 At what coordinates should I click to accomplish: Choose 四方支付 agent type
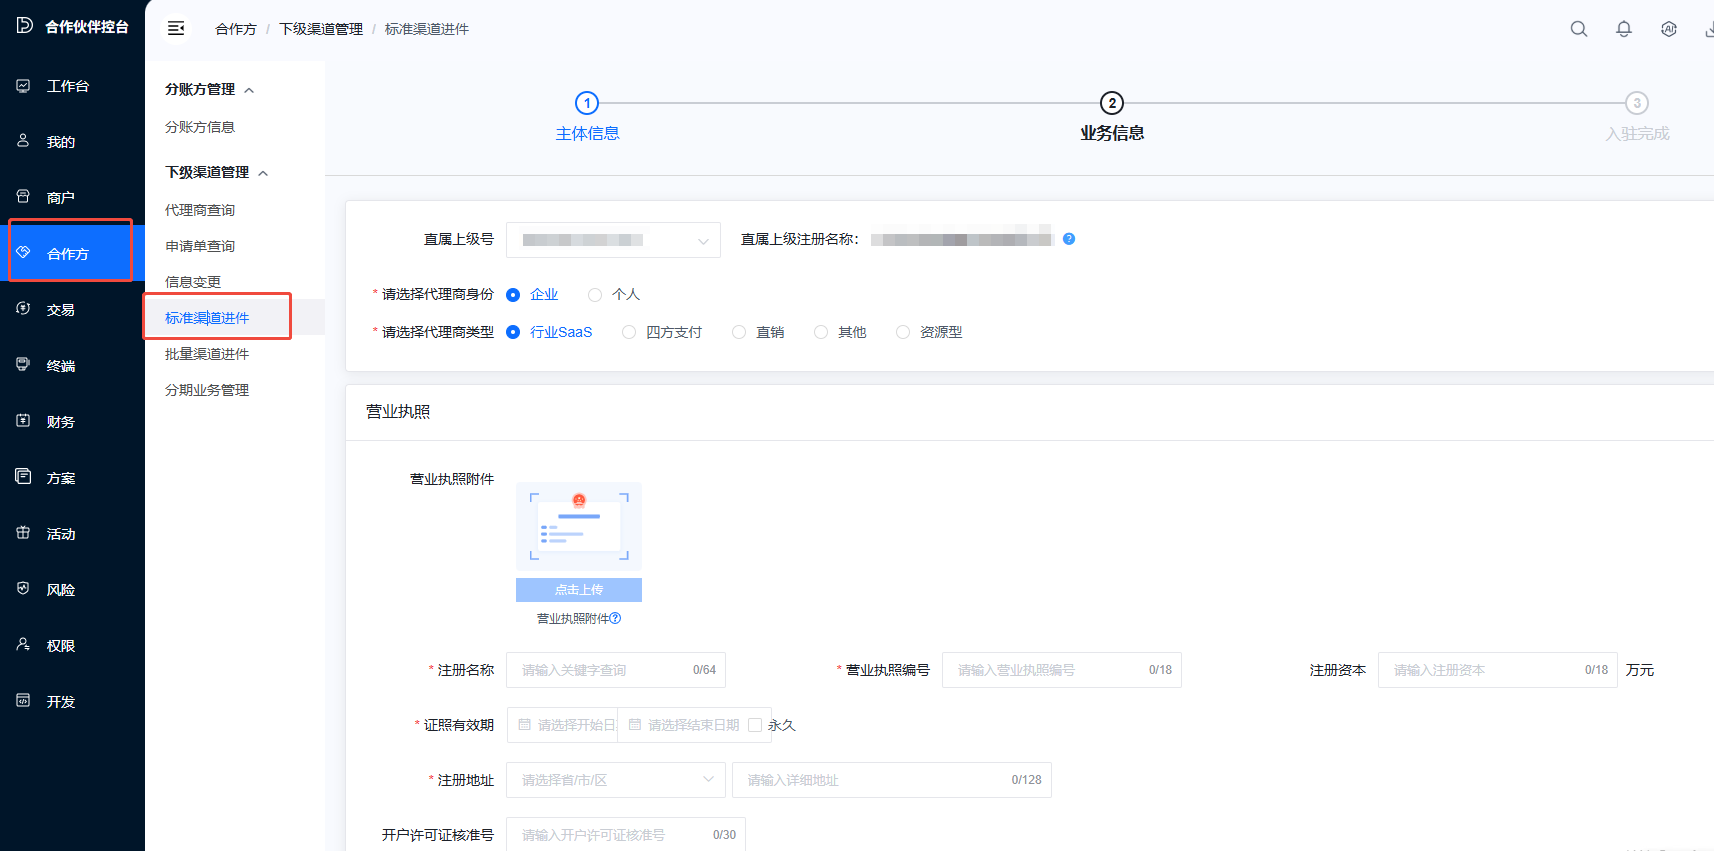(629, 332)
